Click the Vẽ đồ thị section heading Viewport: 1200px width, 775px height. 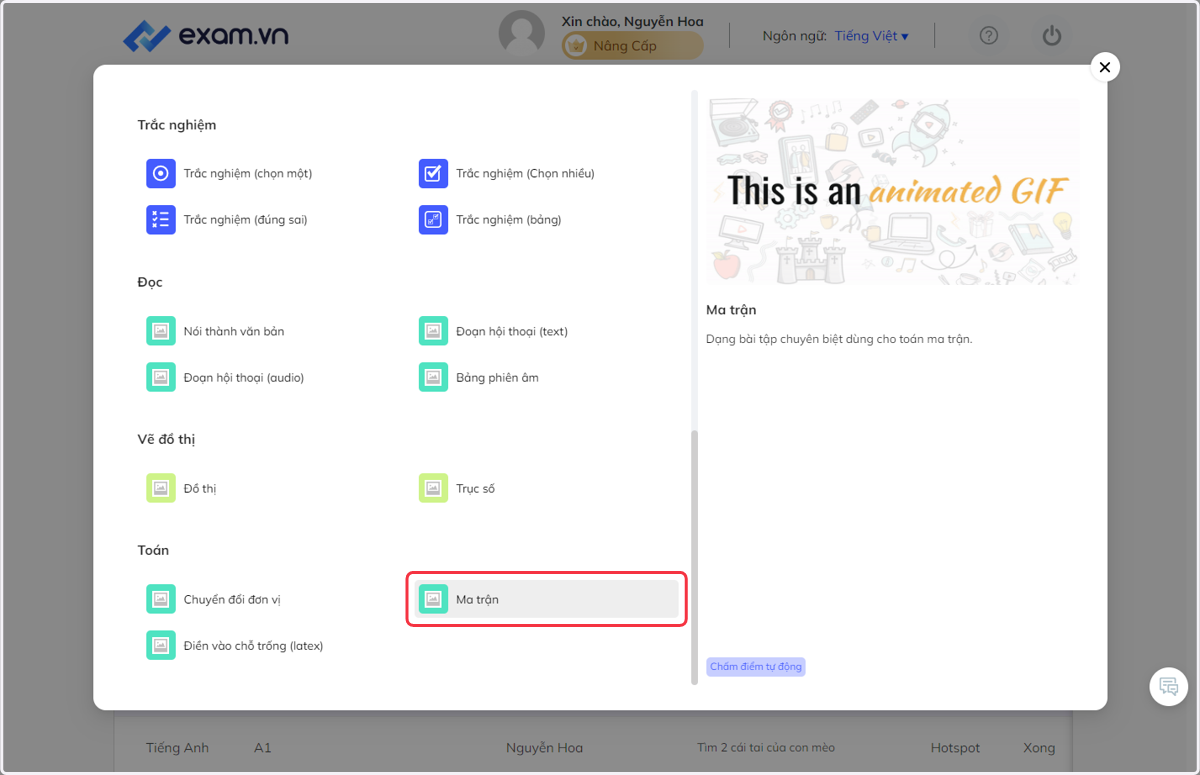tap(166, 439)
